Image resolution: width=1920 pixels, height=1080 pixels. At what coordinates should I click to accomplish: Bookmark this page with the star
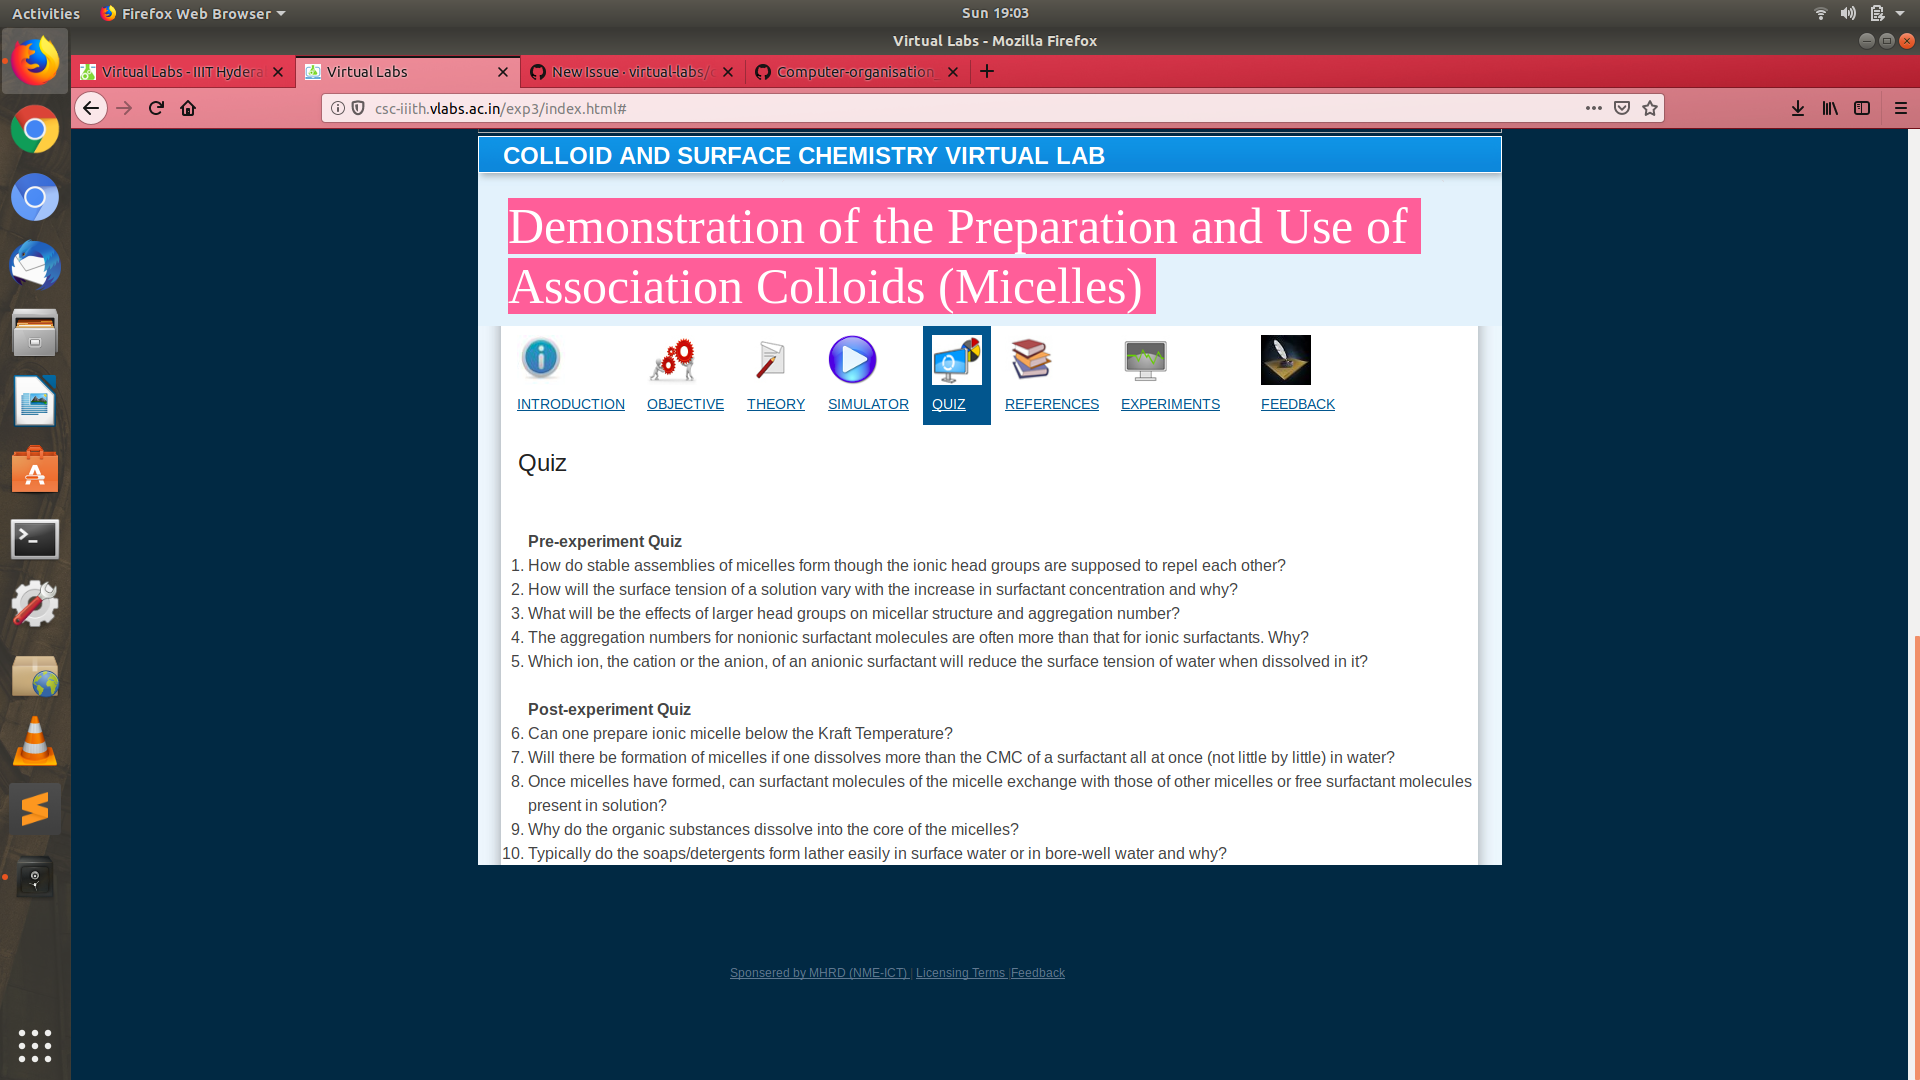pos(1647,108)
